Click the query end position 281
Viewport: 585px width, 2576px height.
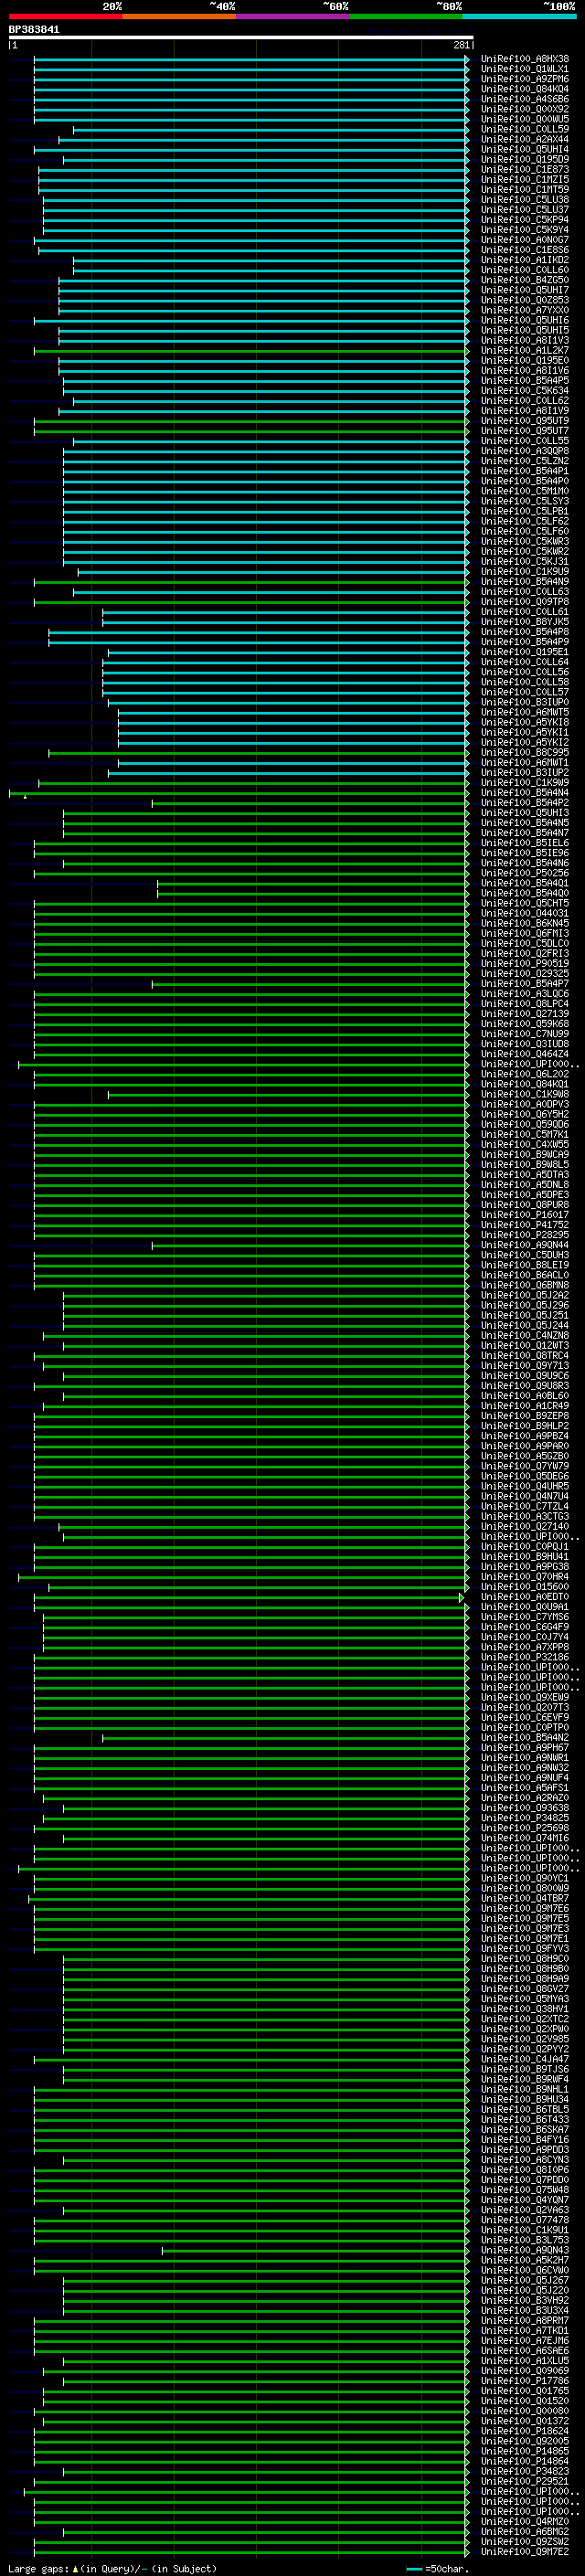point(461,45)
